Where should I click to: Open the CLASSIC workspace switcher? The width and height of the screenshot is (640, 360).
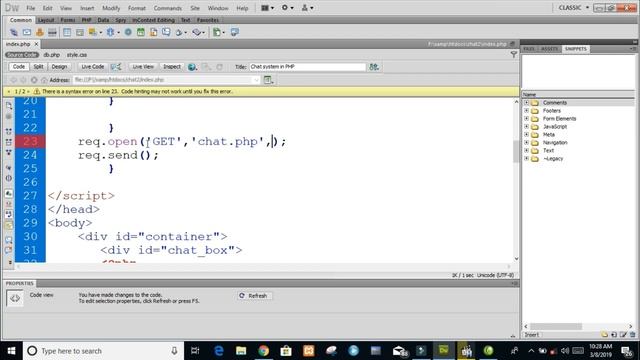click(x=573, y=8)
